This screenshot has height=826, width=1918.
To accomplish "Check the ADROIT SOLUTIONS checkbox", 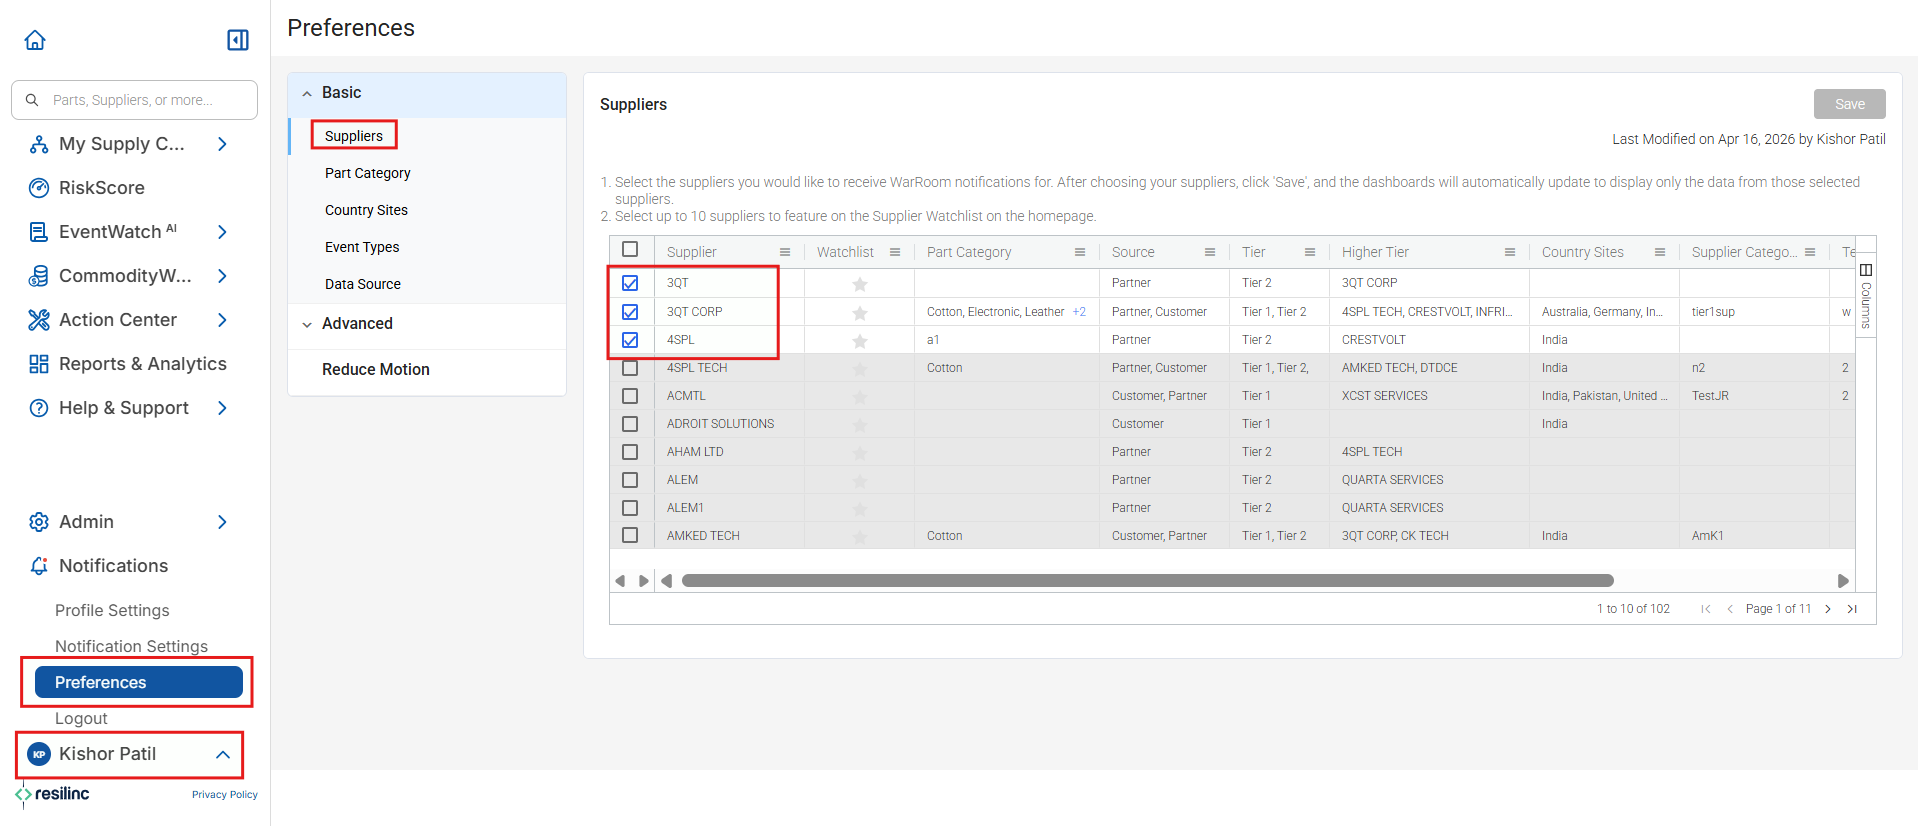I will [x=630, y=424].
